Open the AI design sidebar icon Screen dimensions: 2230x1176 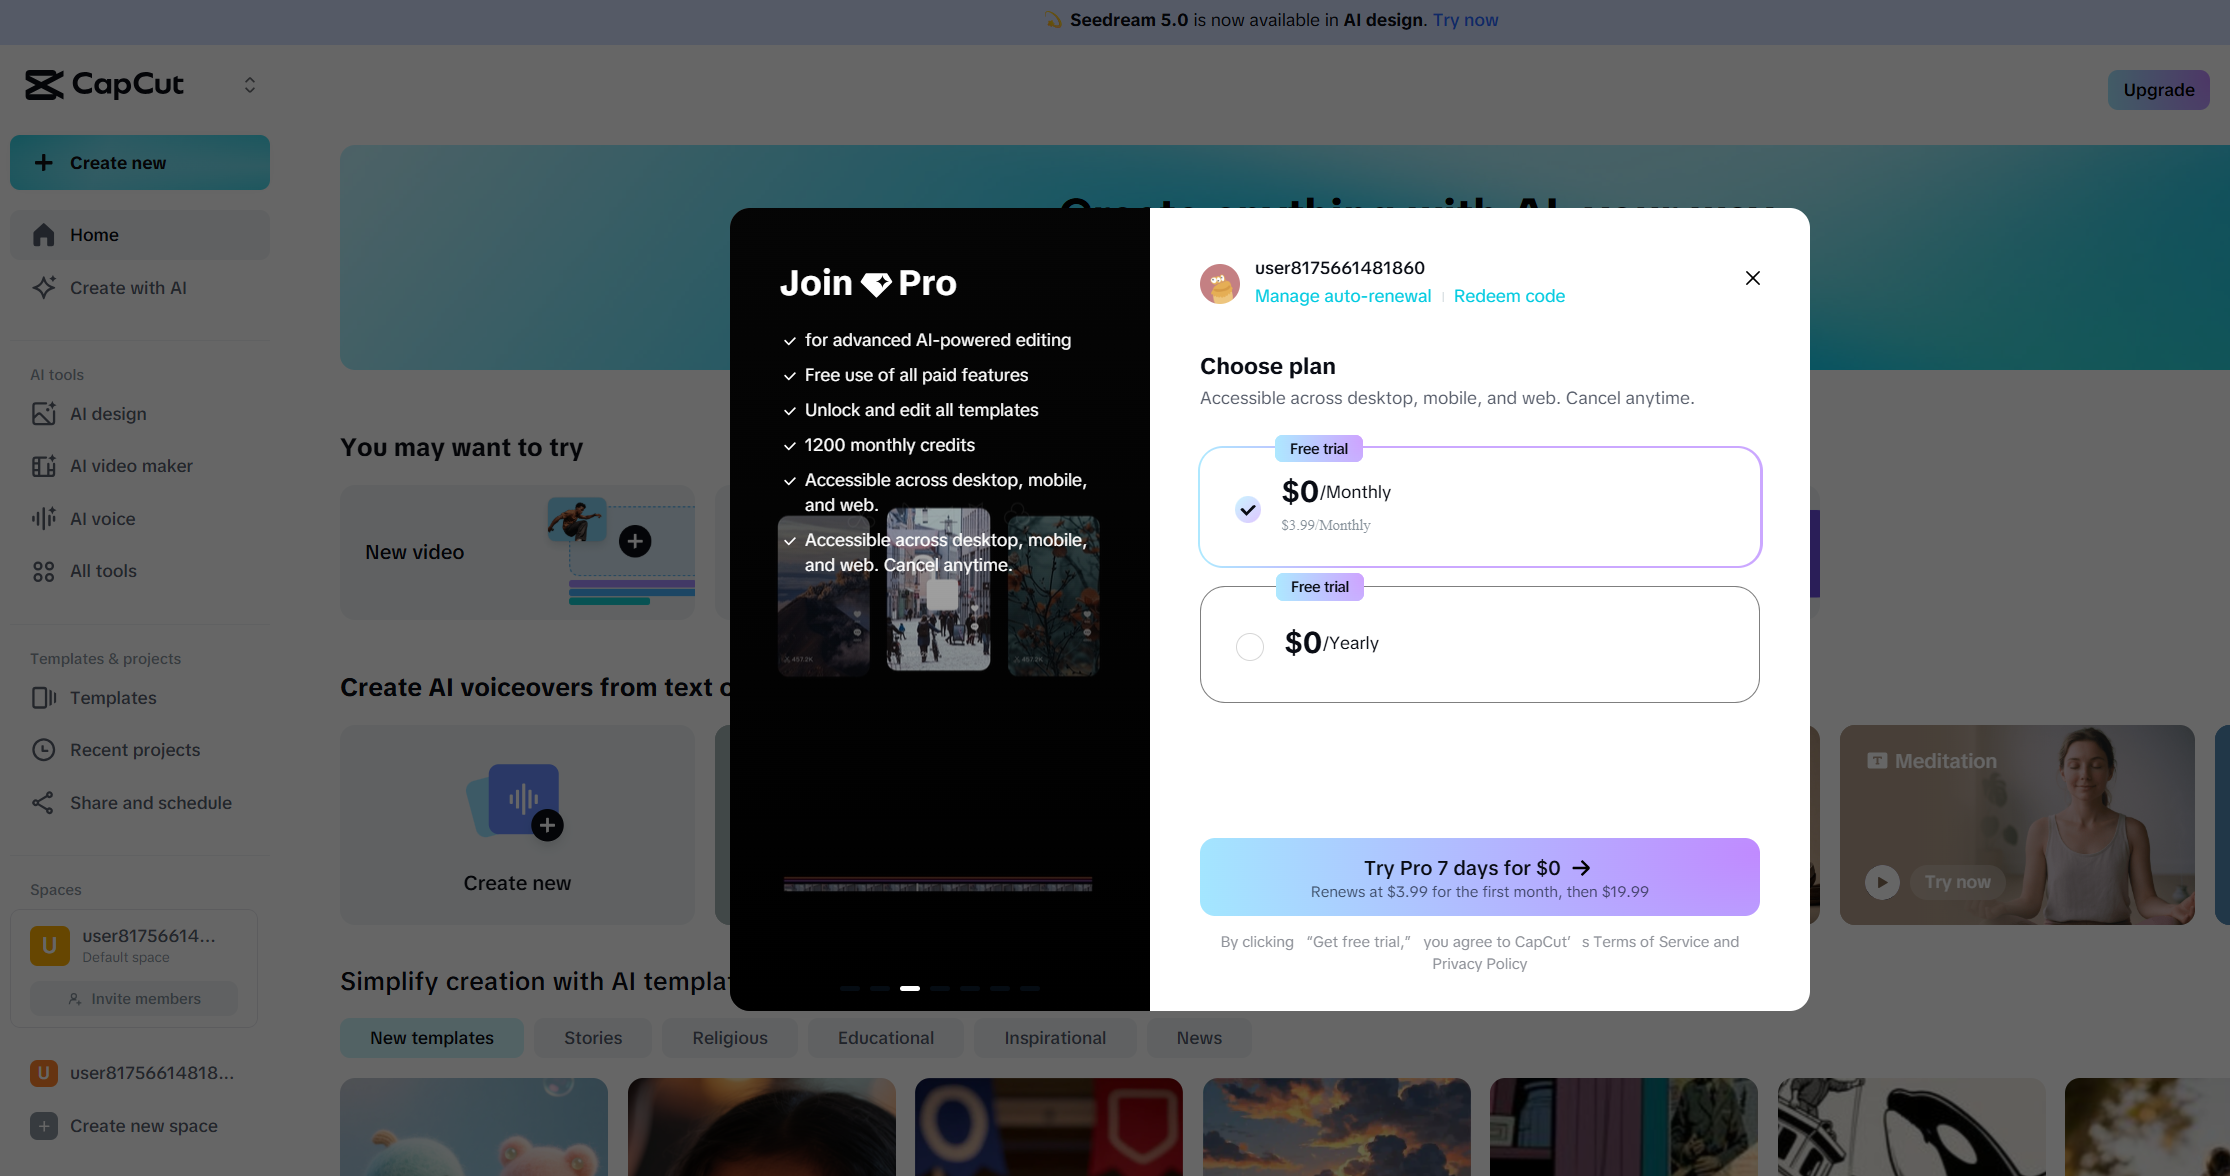pos(43,414)
